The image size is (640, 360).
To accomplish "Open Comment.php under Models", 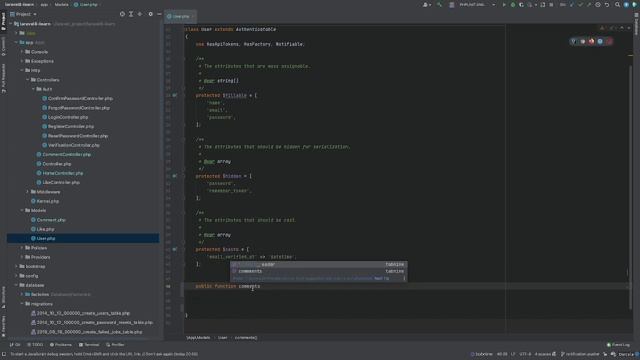I will coord(51,220).
